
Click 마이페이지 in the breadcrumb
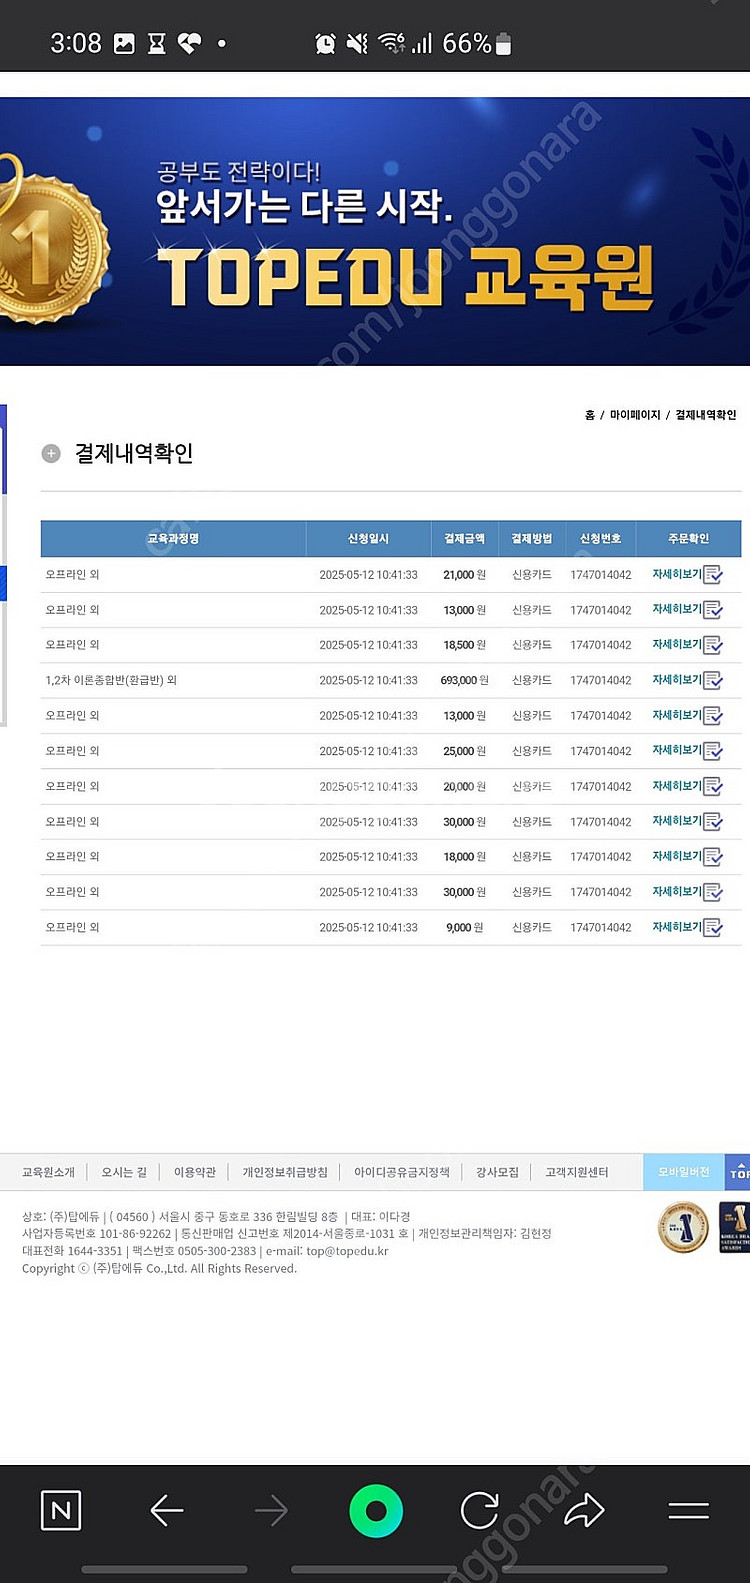[x=635, y=415]
